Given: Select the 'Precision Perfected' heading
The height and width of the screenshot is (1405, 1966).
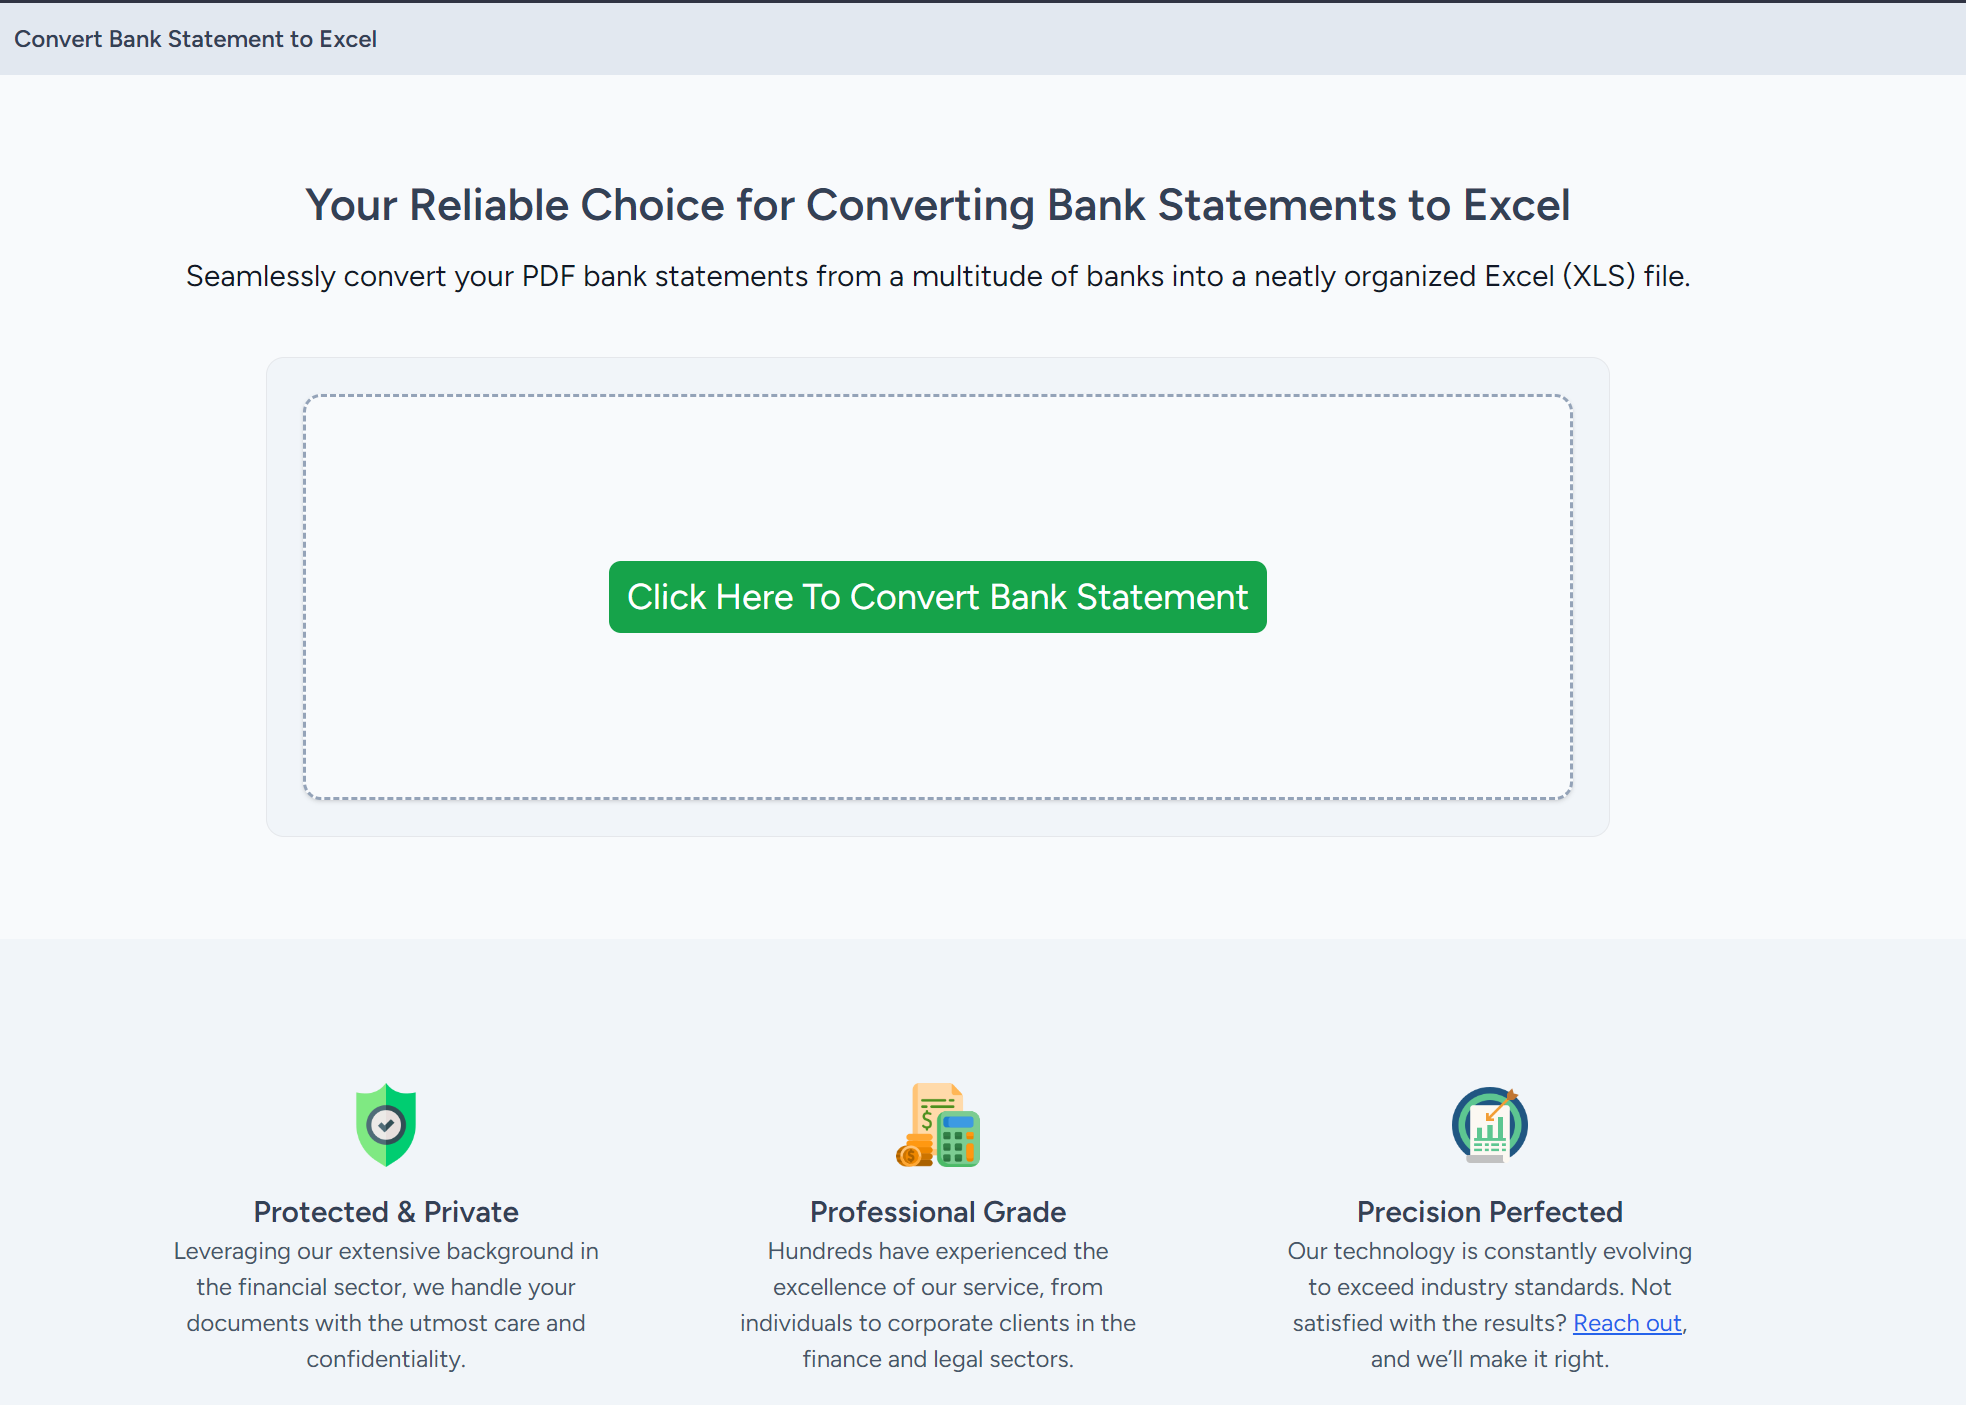Looking at the screenshot, I should (x=1490, y=1212).
